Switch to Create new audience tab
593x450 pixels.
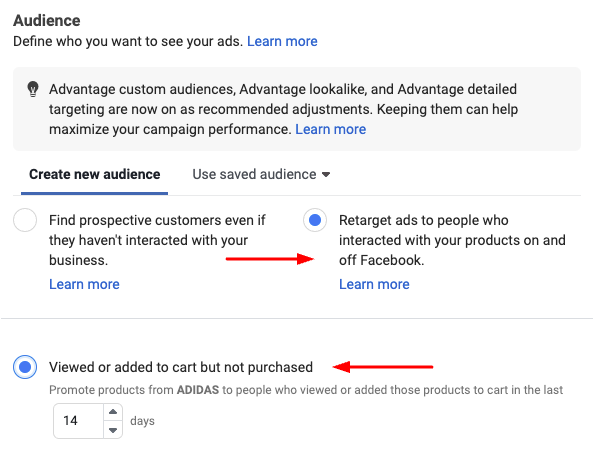(95, 174)
